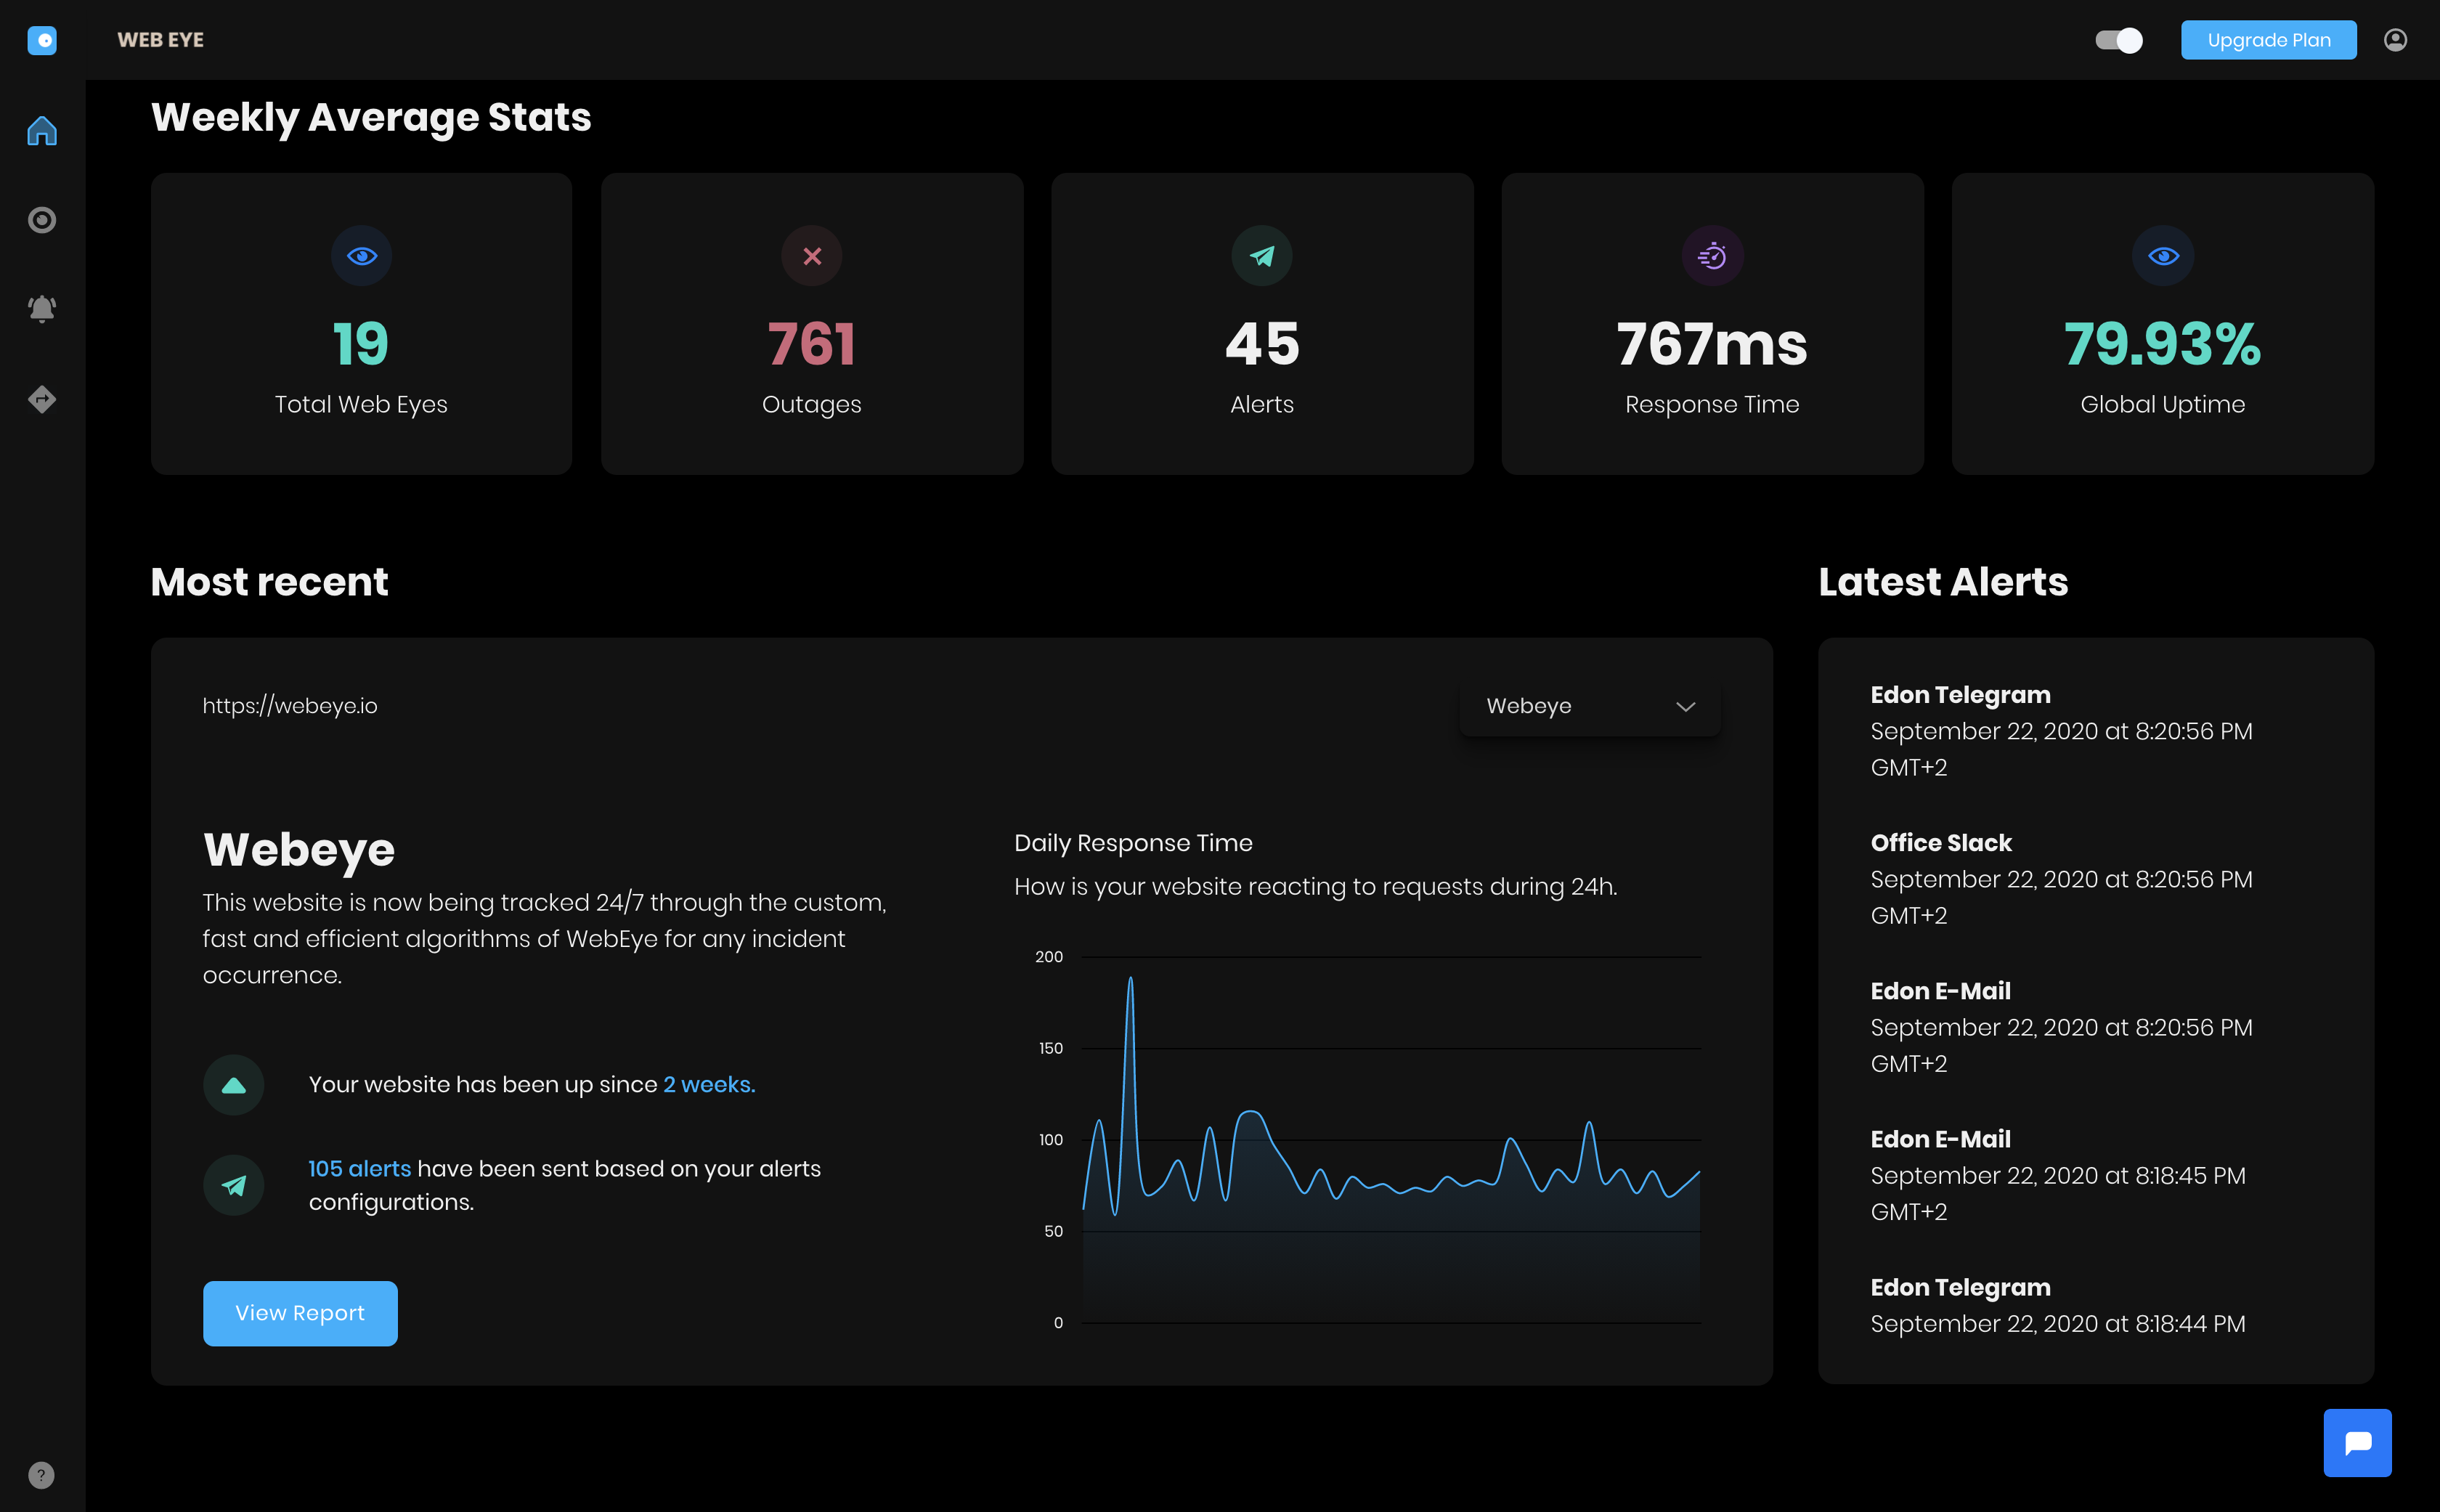Open notifications via the bell icon
The height and width of the screenshot is (1512, 2440).
(41, 308)
